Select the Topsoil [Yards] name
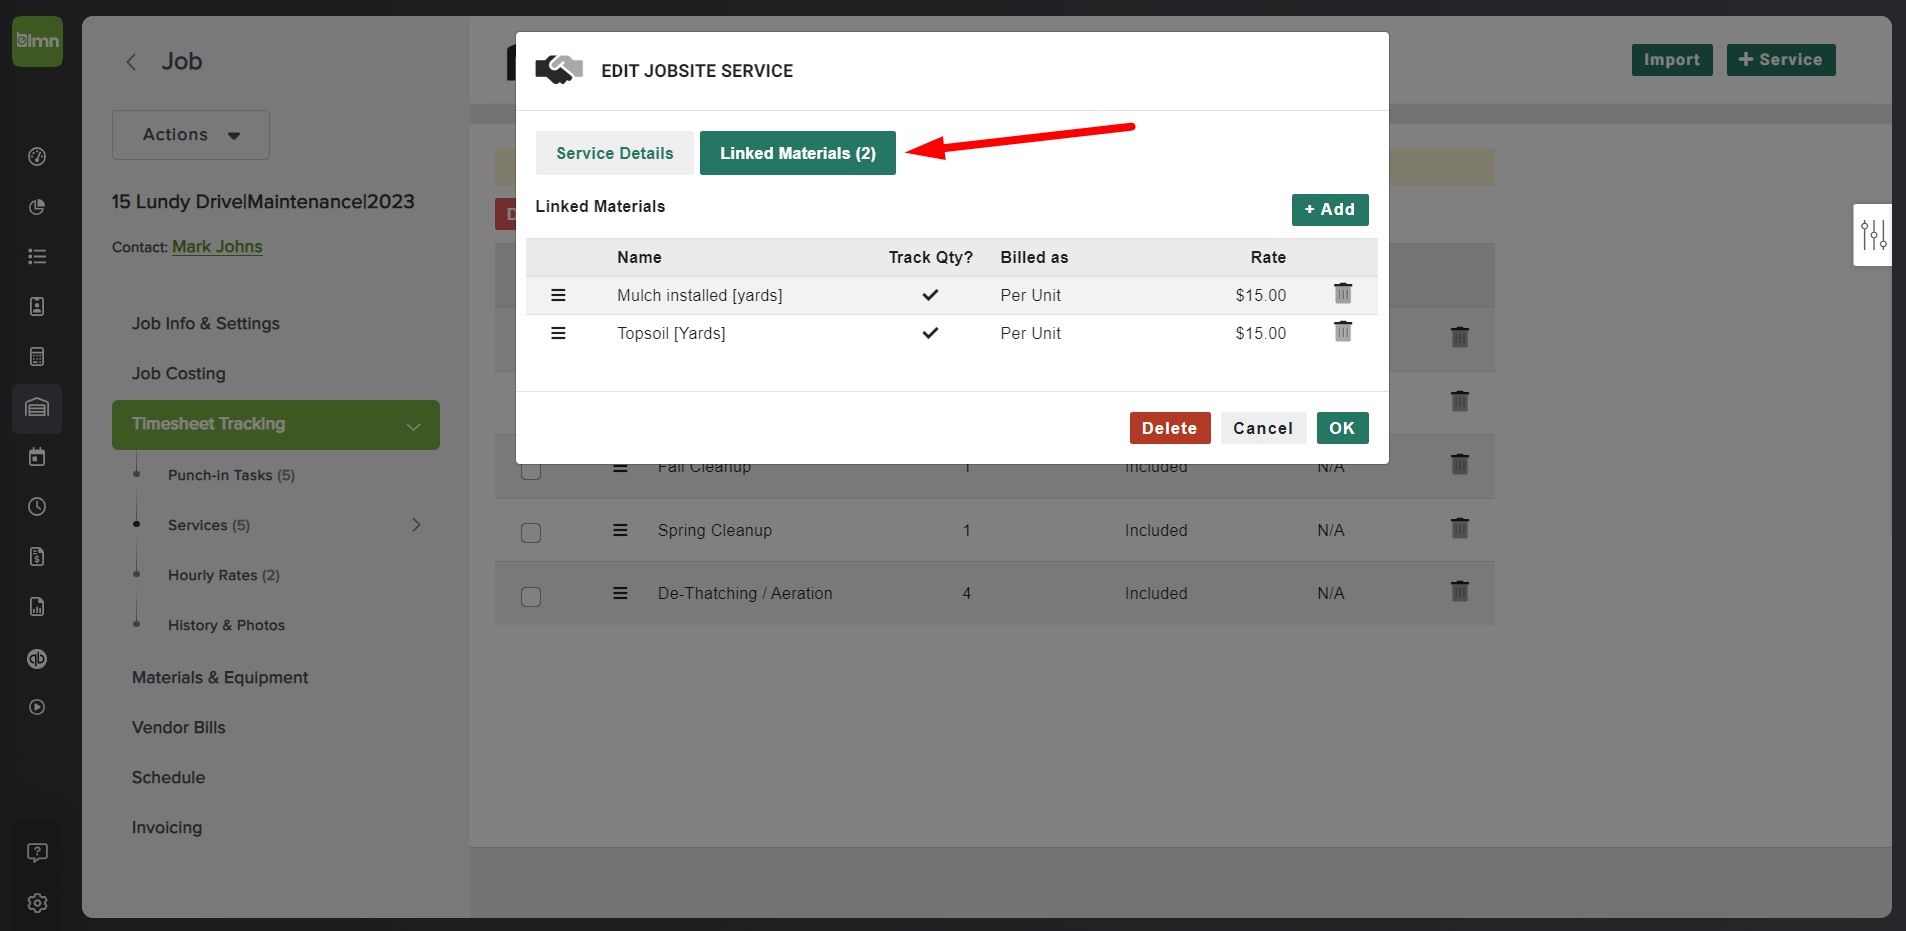 tap(671, 333)
